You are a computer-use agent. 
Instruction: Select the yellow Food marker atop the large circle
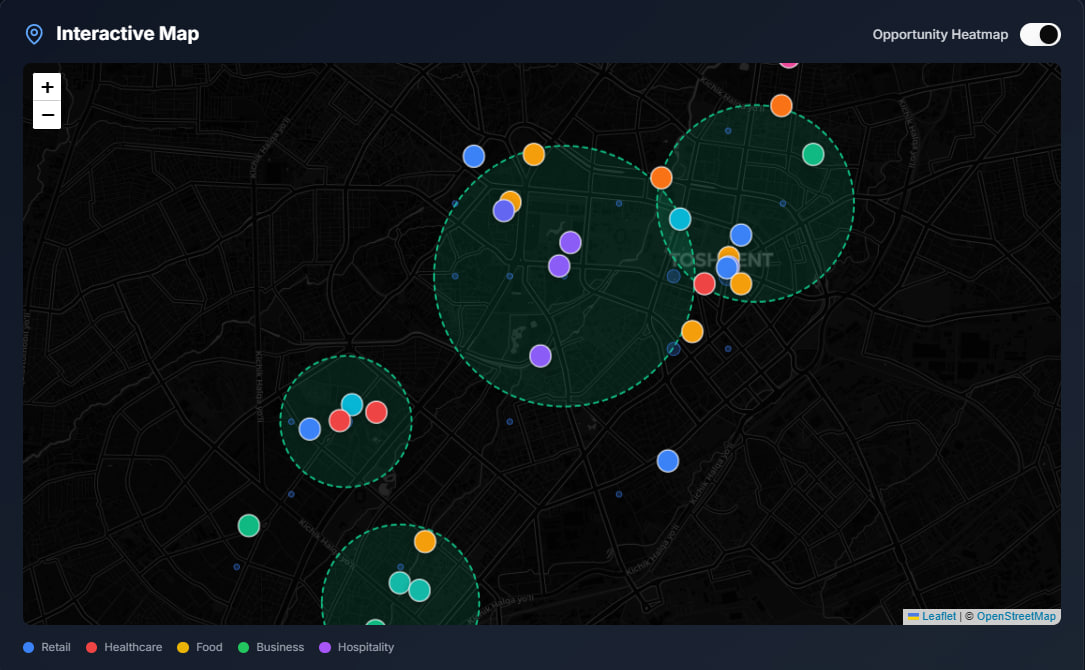tap(534, 154)
